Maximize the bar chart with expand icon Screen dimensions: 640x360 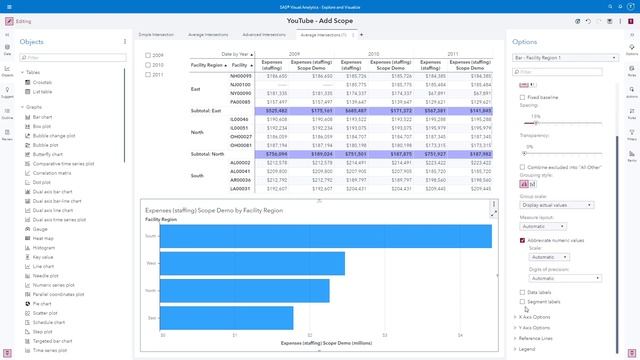point(493,213)
